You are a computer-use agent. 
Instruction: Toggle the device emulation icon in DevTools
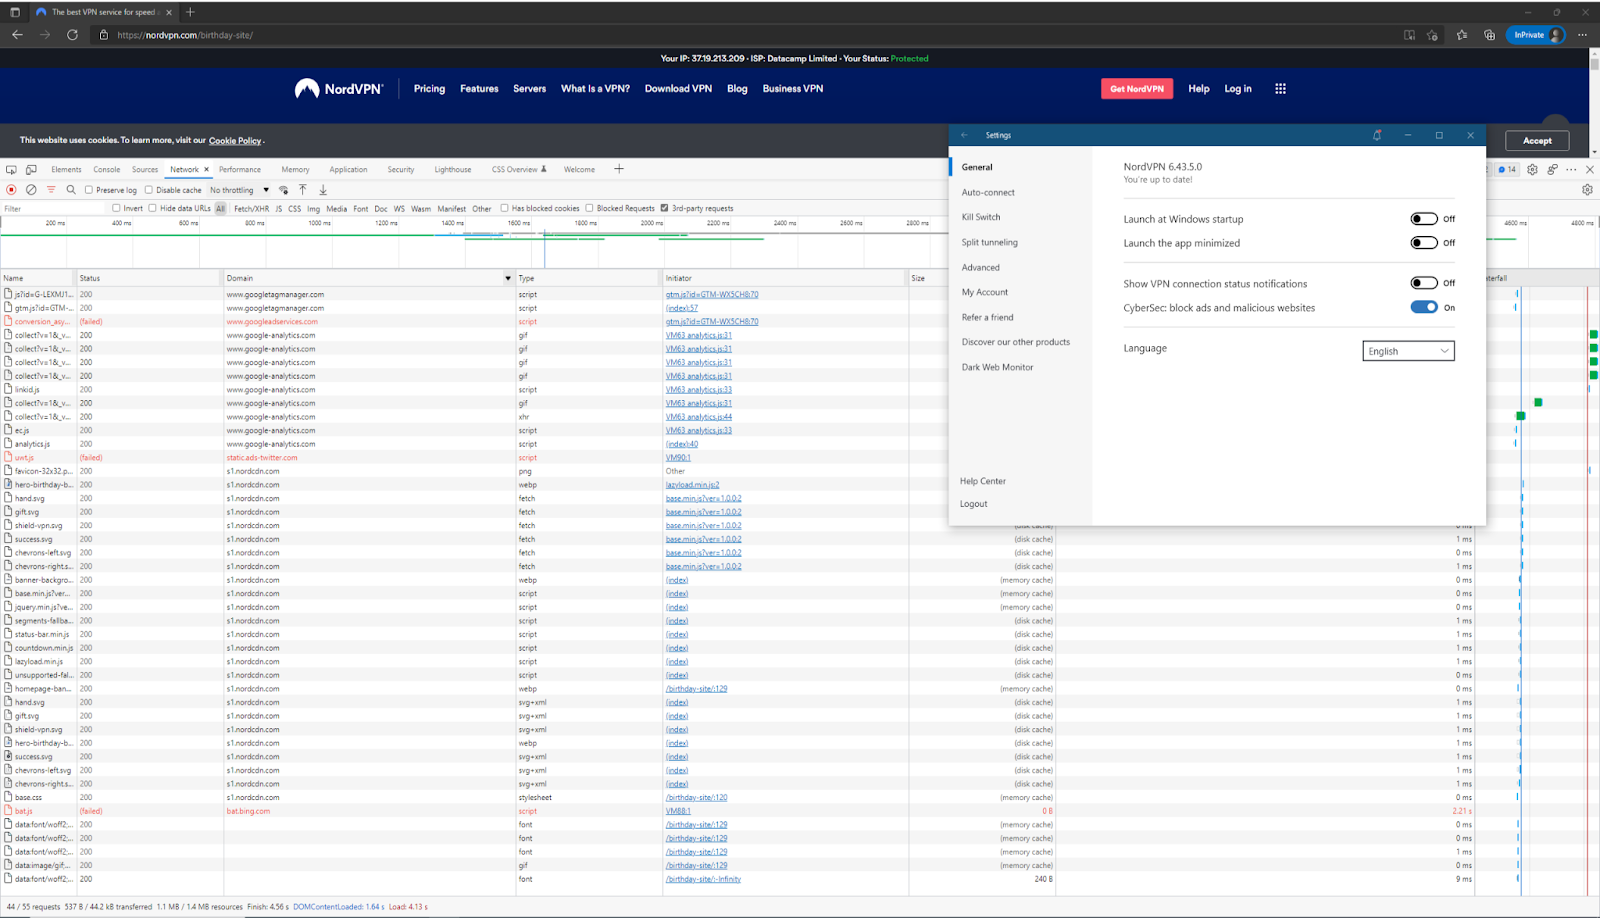[x=31, y=170]
